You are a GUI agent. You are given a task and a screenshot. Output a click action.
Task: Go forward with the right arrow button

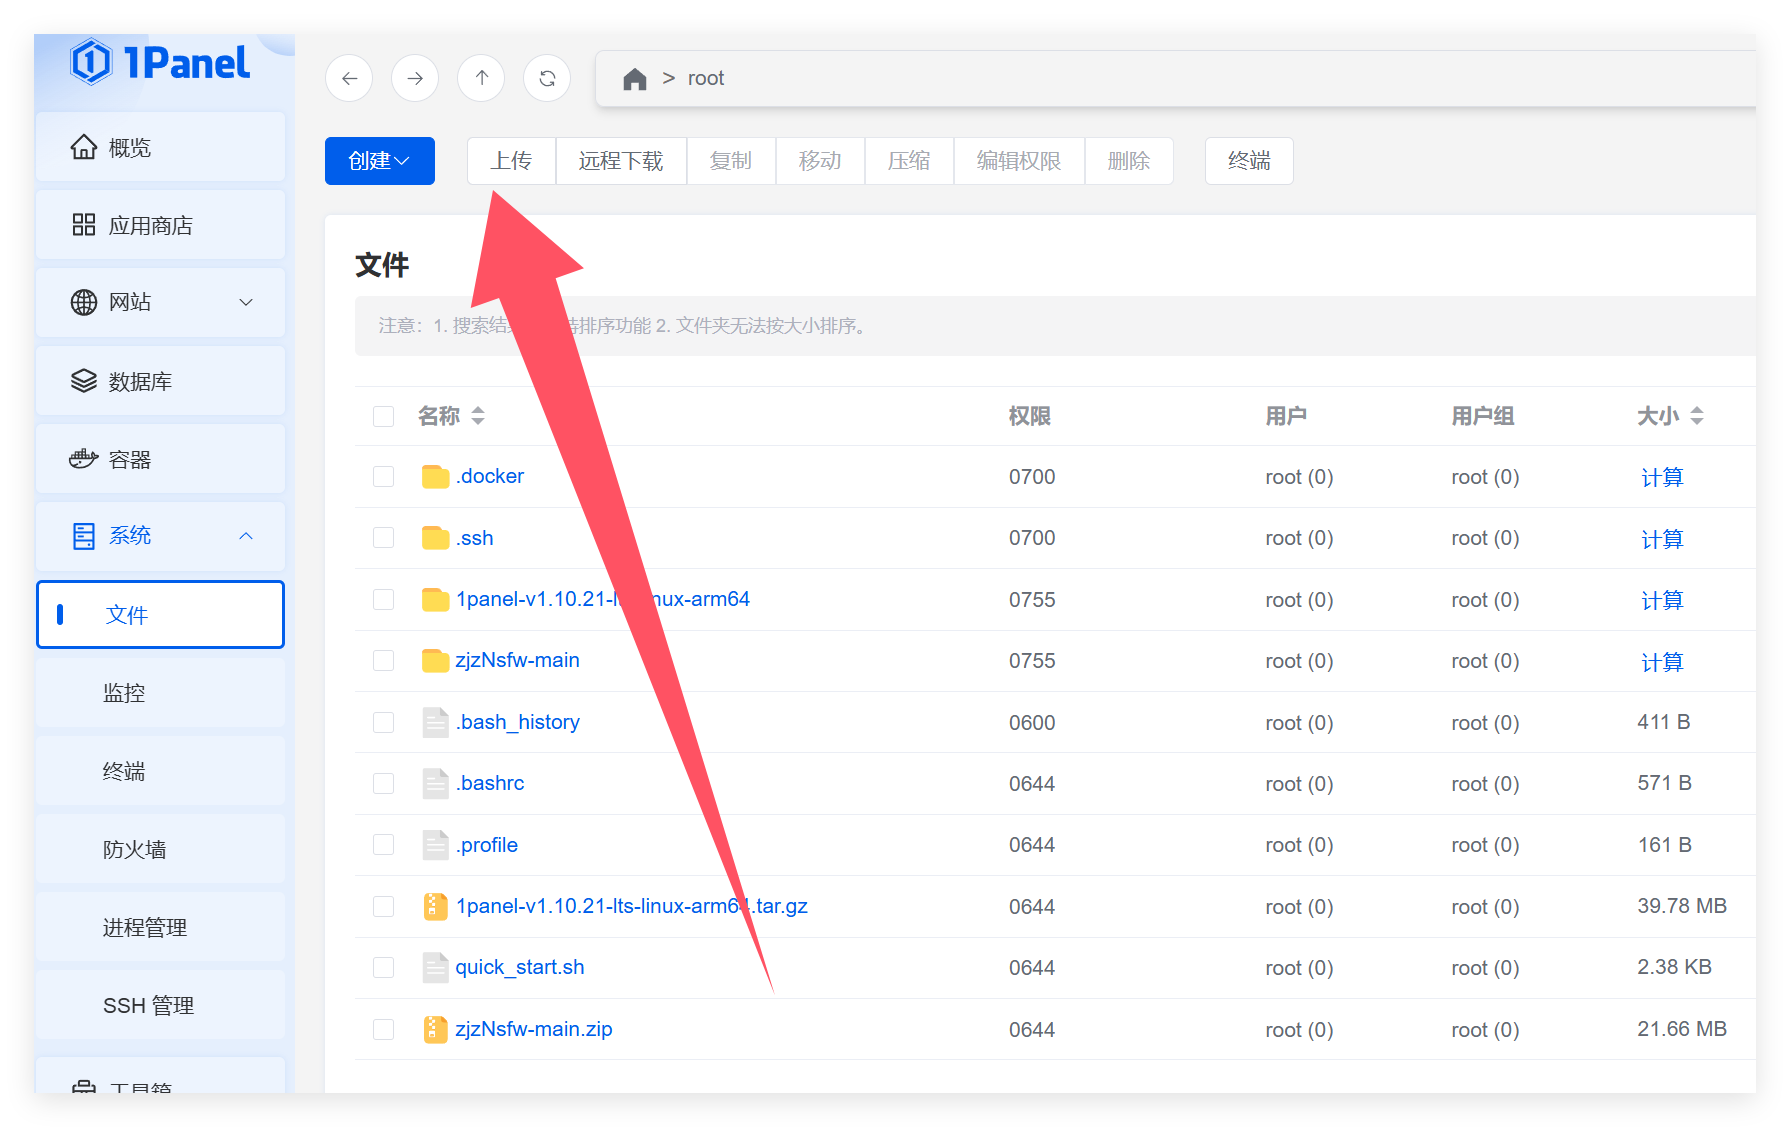[x=415, y=78]
